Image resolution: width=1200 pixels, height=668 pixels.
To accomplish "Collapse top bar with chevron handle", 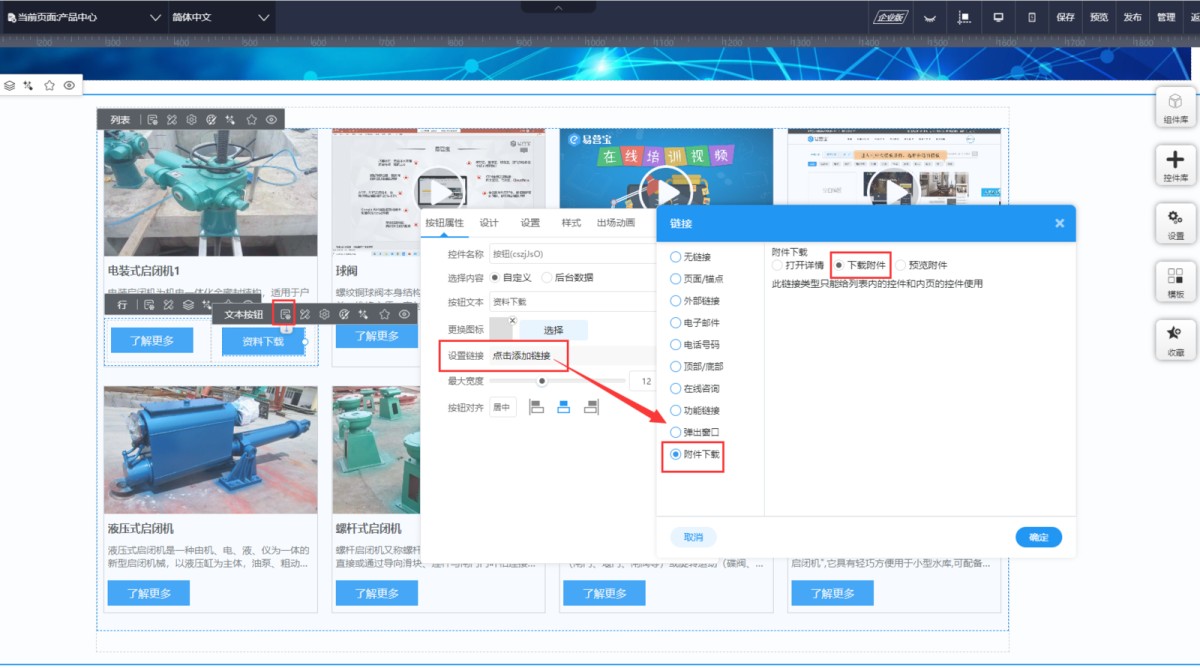I will click(558, 7).
